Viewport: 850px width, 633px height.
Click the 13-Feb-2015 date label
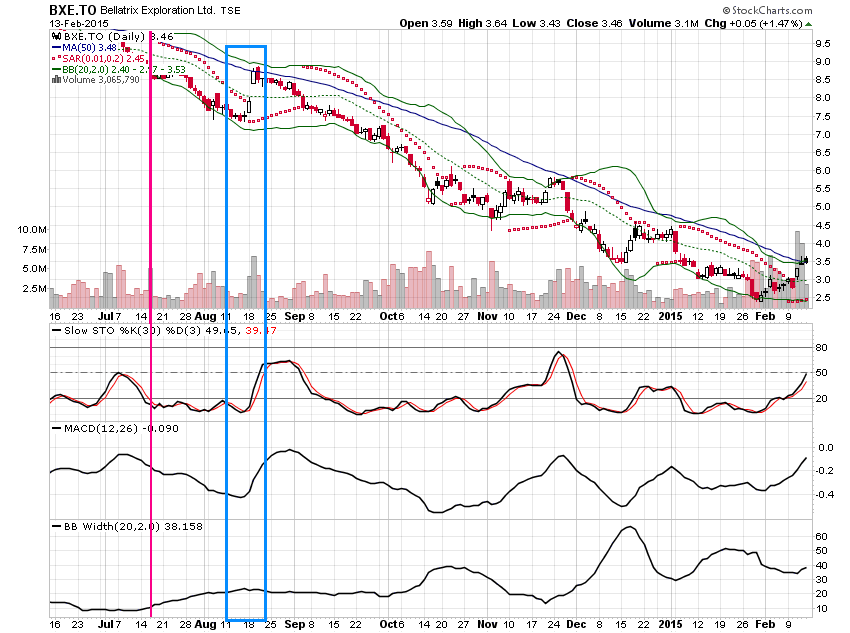tap(79, 23)
